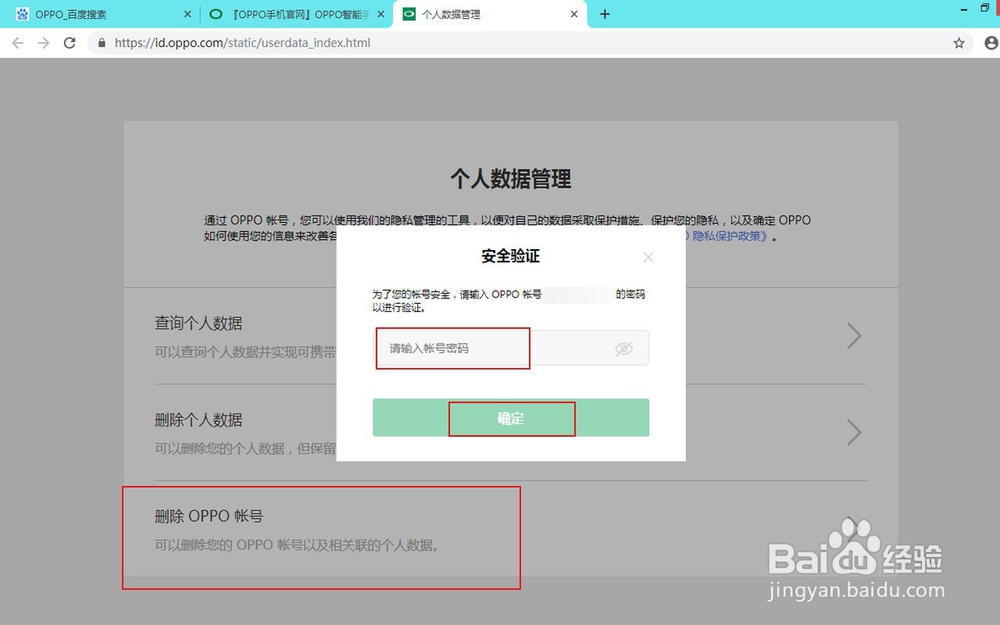Switch to the OPPO手机官网 tab

point(297,14)
